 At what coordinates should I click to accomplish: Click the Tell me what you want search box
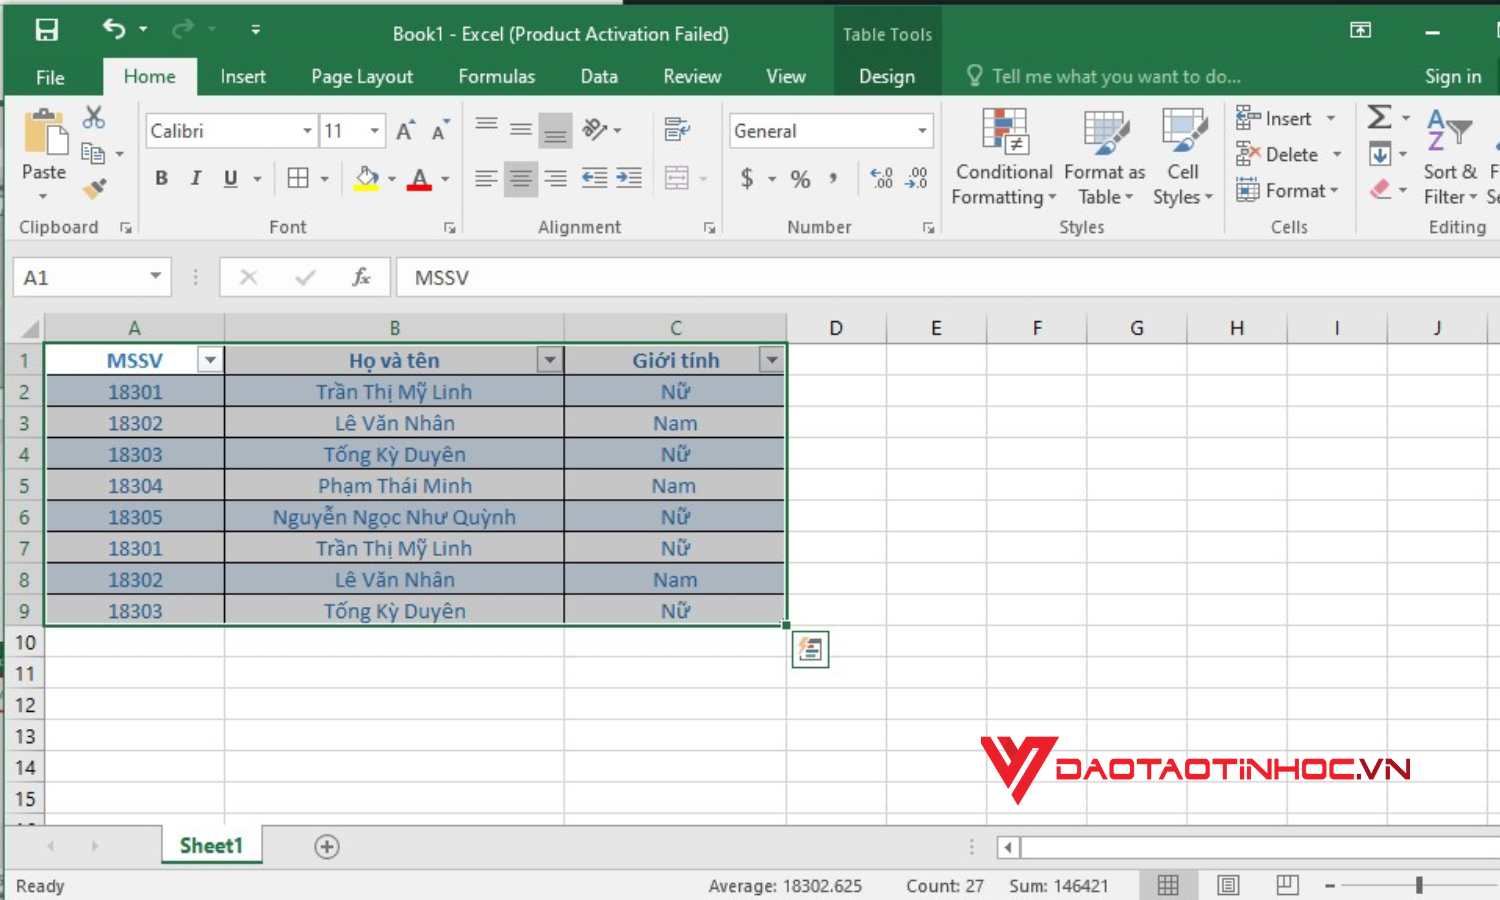pos(1115,77)
